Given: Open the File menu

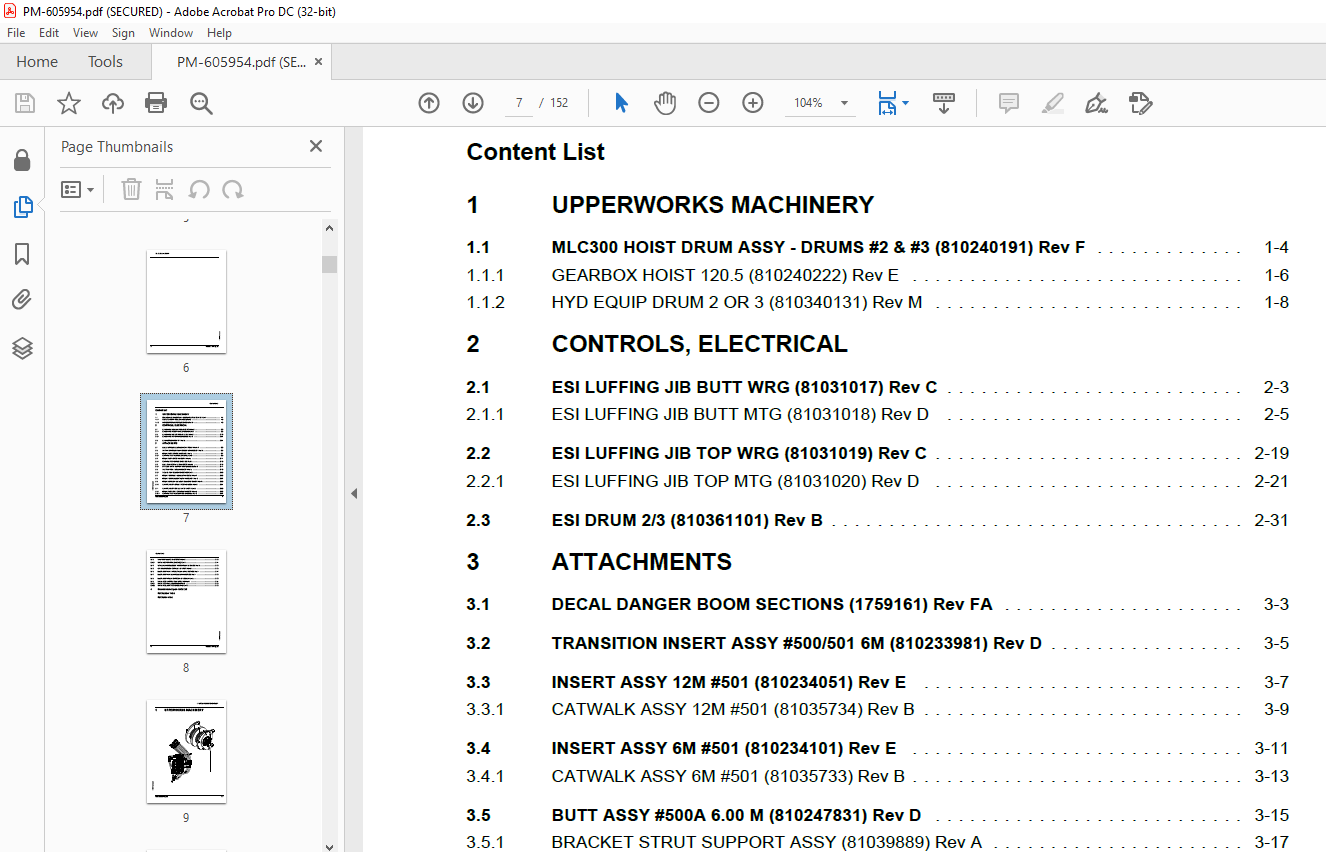Looking at the screenshot, I should point(16,33).
